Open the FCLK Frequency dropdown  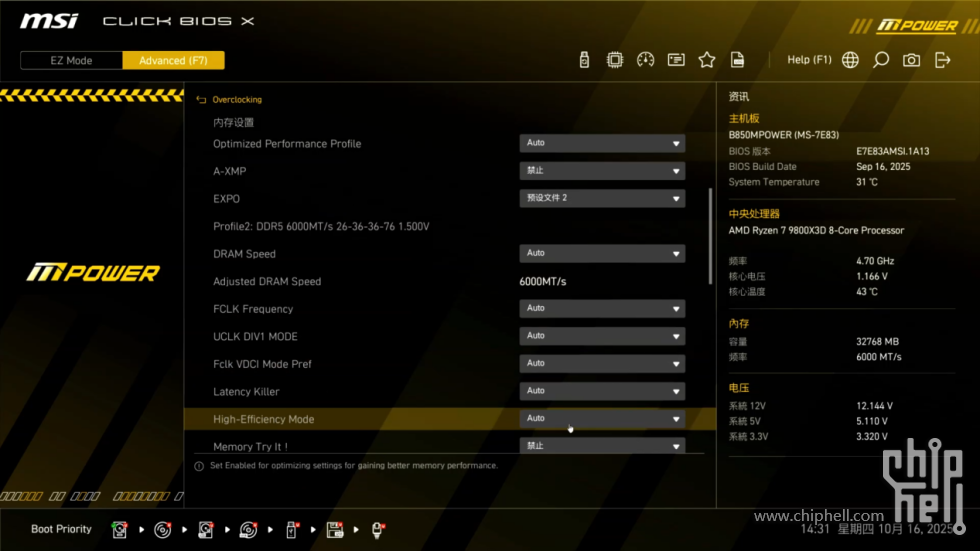[602, 309]
